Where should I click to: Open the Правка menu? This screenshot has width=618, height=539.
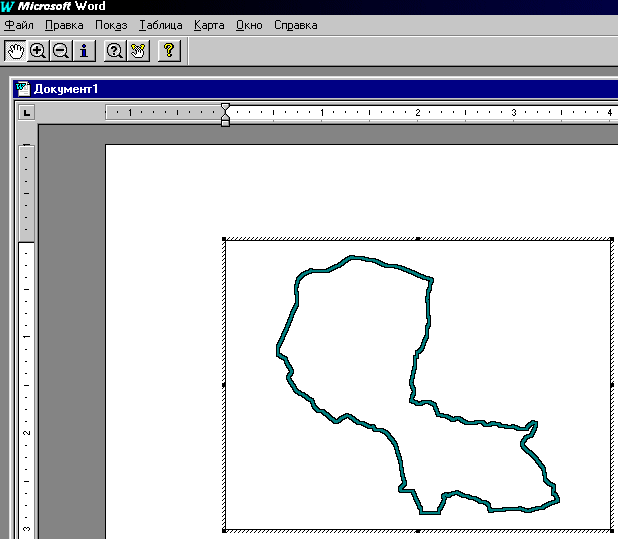(x=64, y=25)
